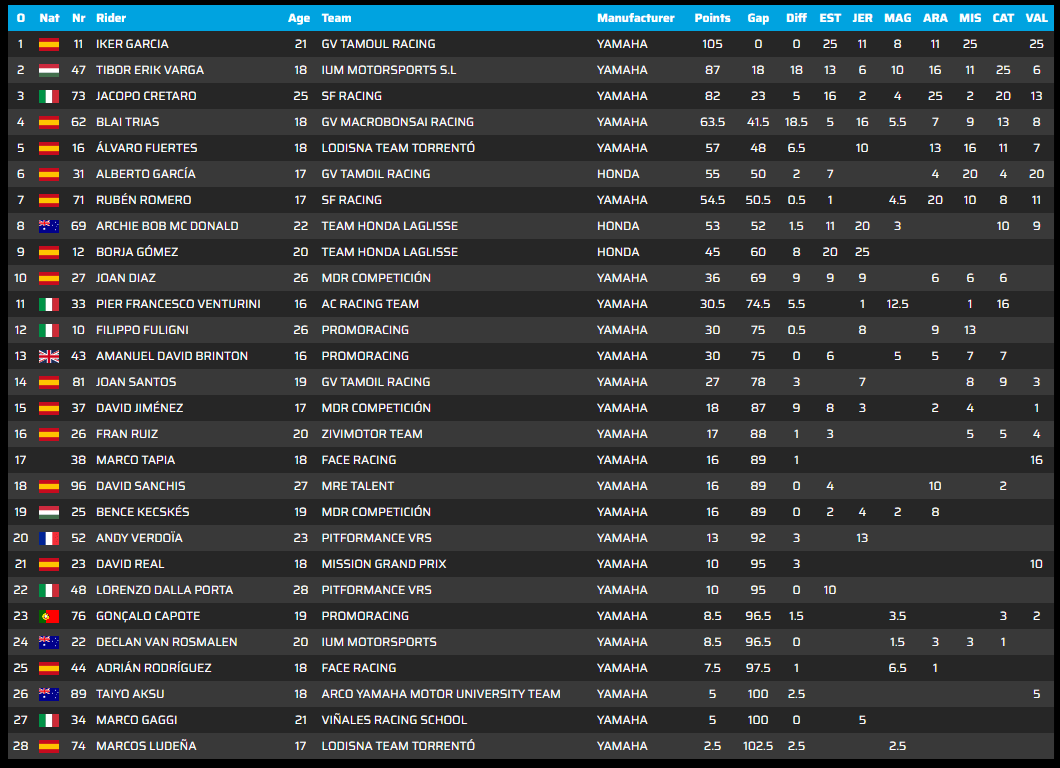Image resolution: width=1060 pixels, height=768 pixels.
Task: Click rider name RUBÉN ROMERO
Action: click(x=143, y=200)
